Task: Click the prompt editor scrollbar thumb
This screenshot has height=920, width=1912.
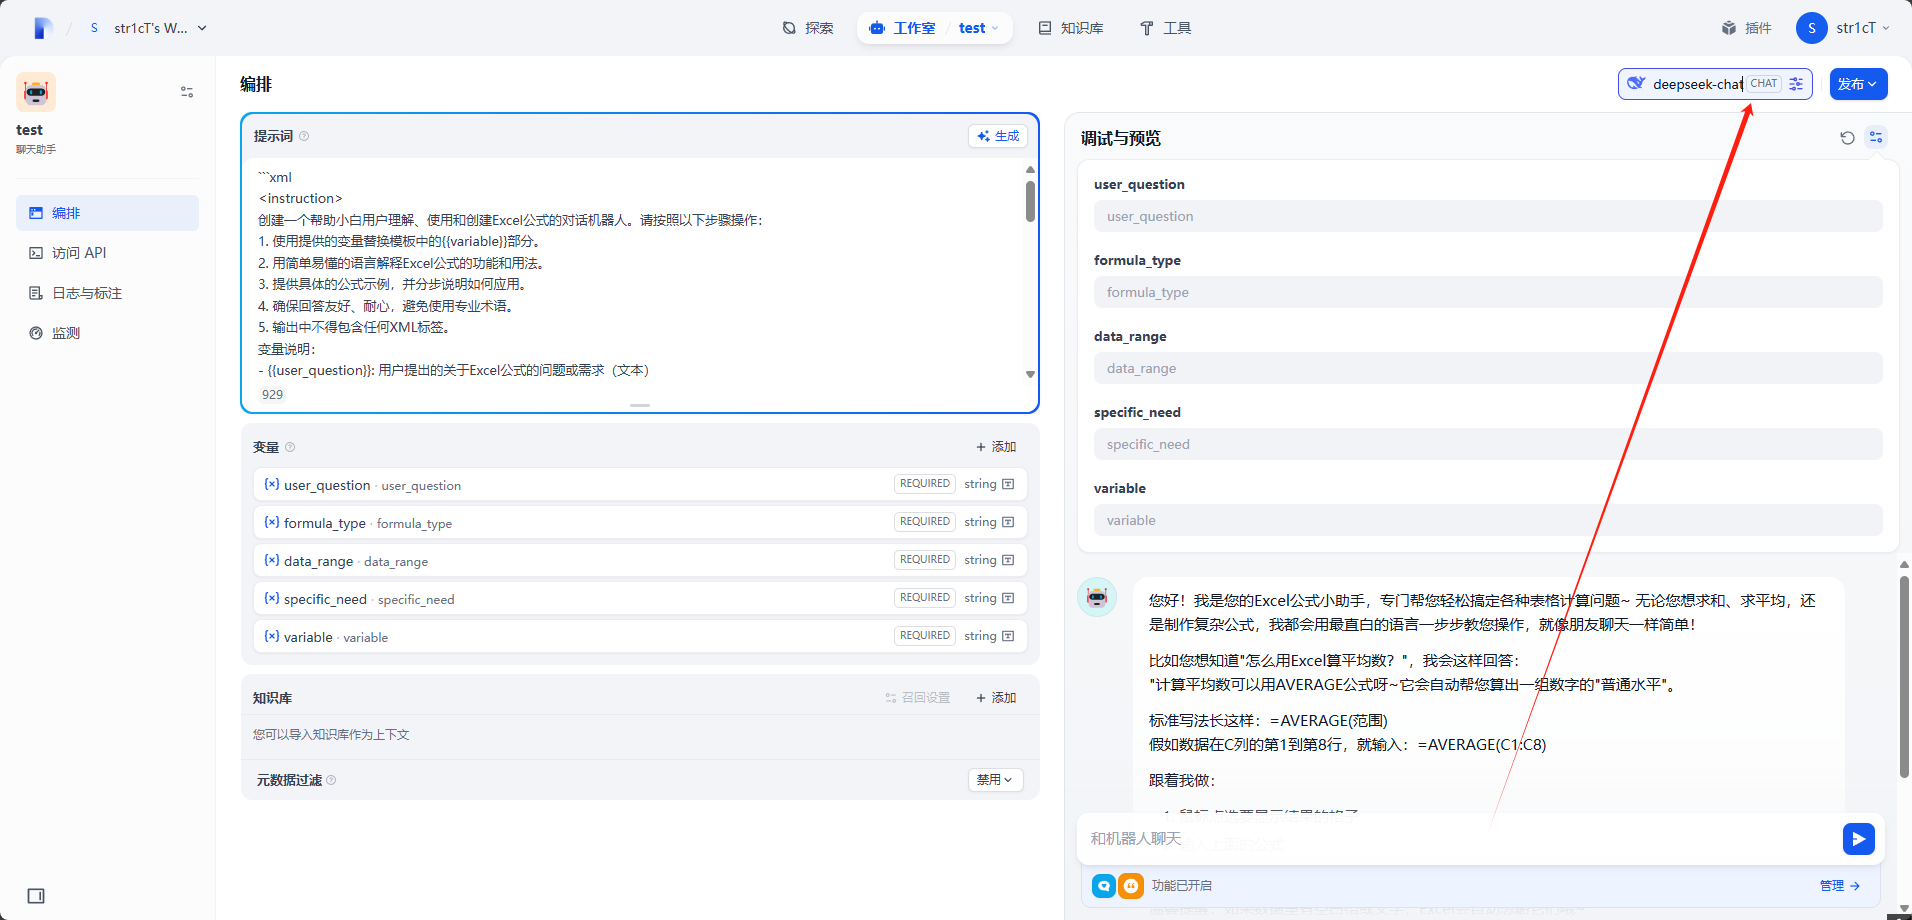Action: pos(1030,201)
